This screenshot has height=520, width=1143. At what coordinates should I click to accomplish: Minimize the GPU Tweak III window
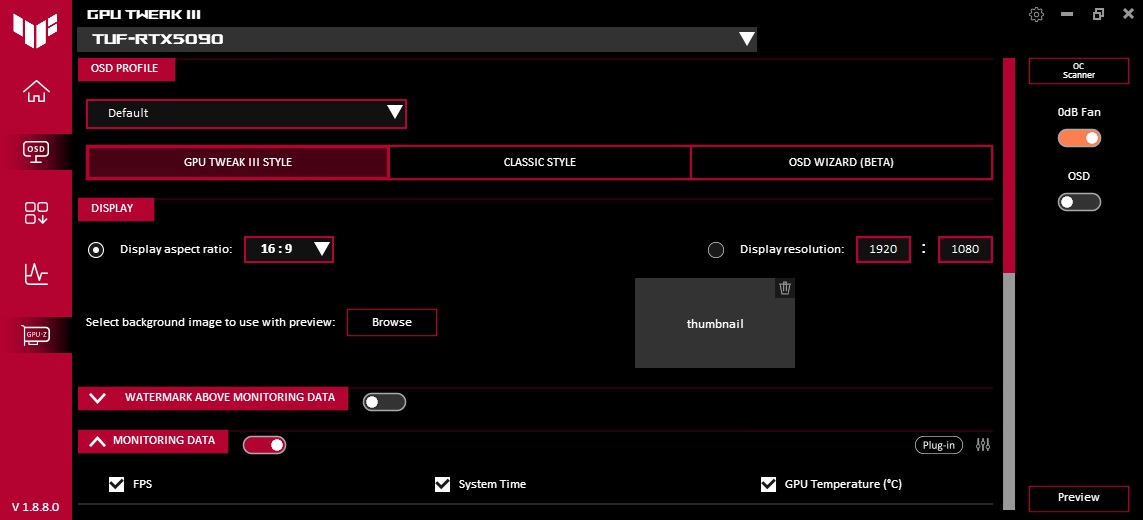coord(1067,14)
